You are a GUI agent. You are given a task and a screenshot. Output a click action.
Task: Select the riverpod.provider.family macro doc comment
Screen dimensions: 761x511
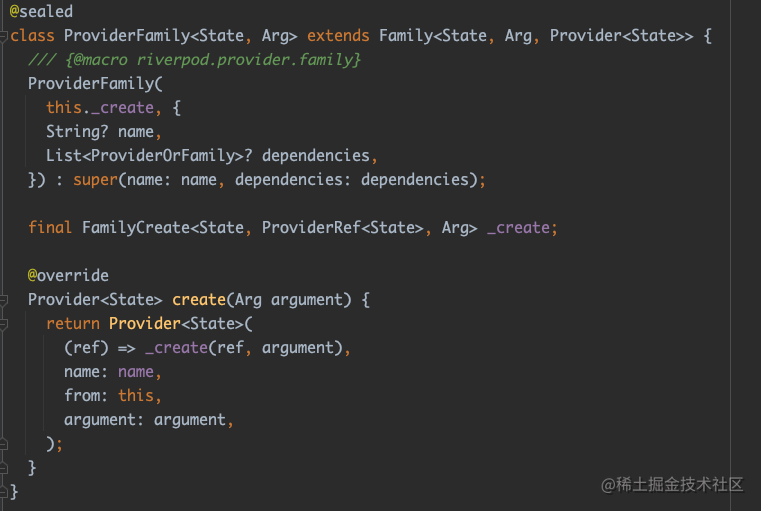194,60
